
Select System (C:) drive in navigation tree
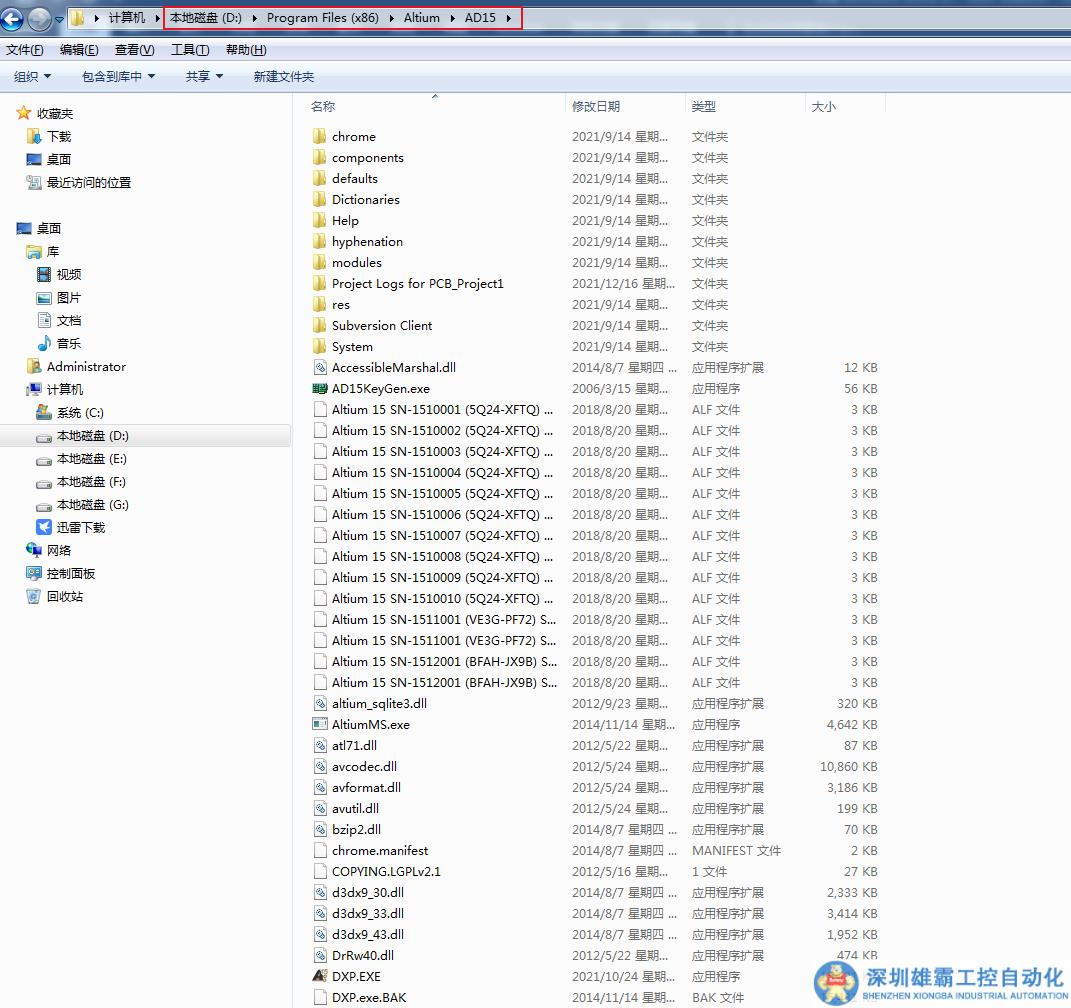coord(80,413)
